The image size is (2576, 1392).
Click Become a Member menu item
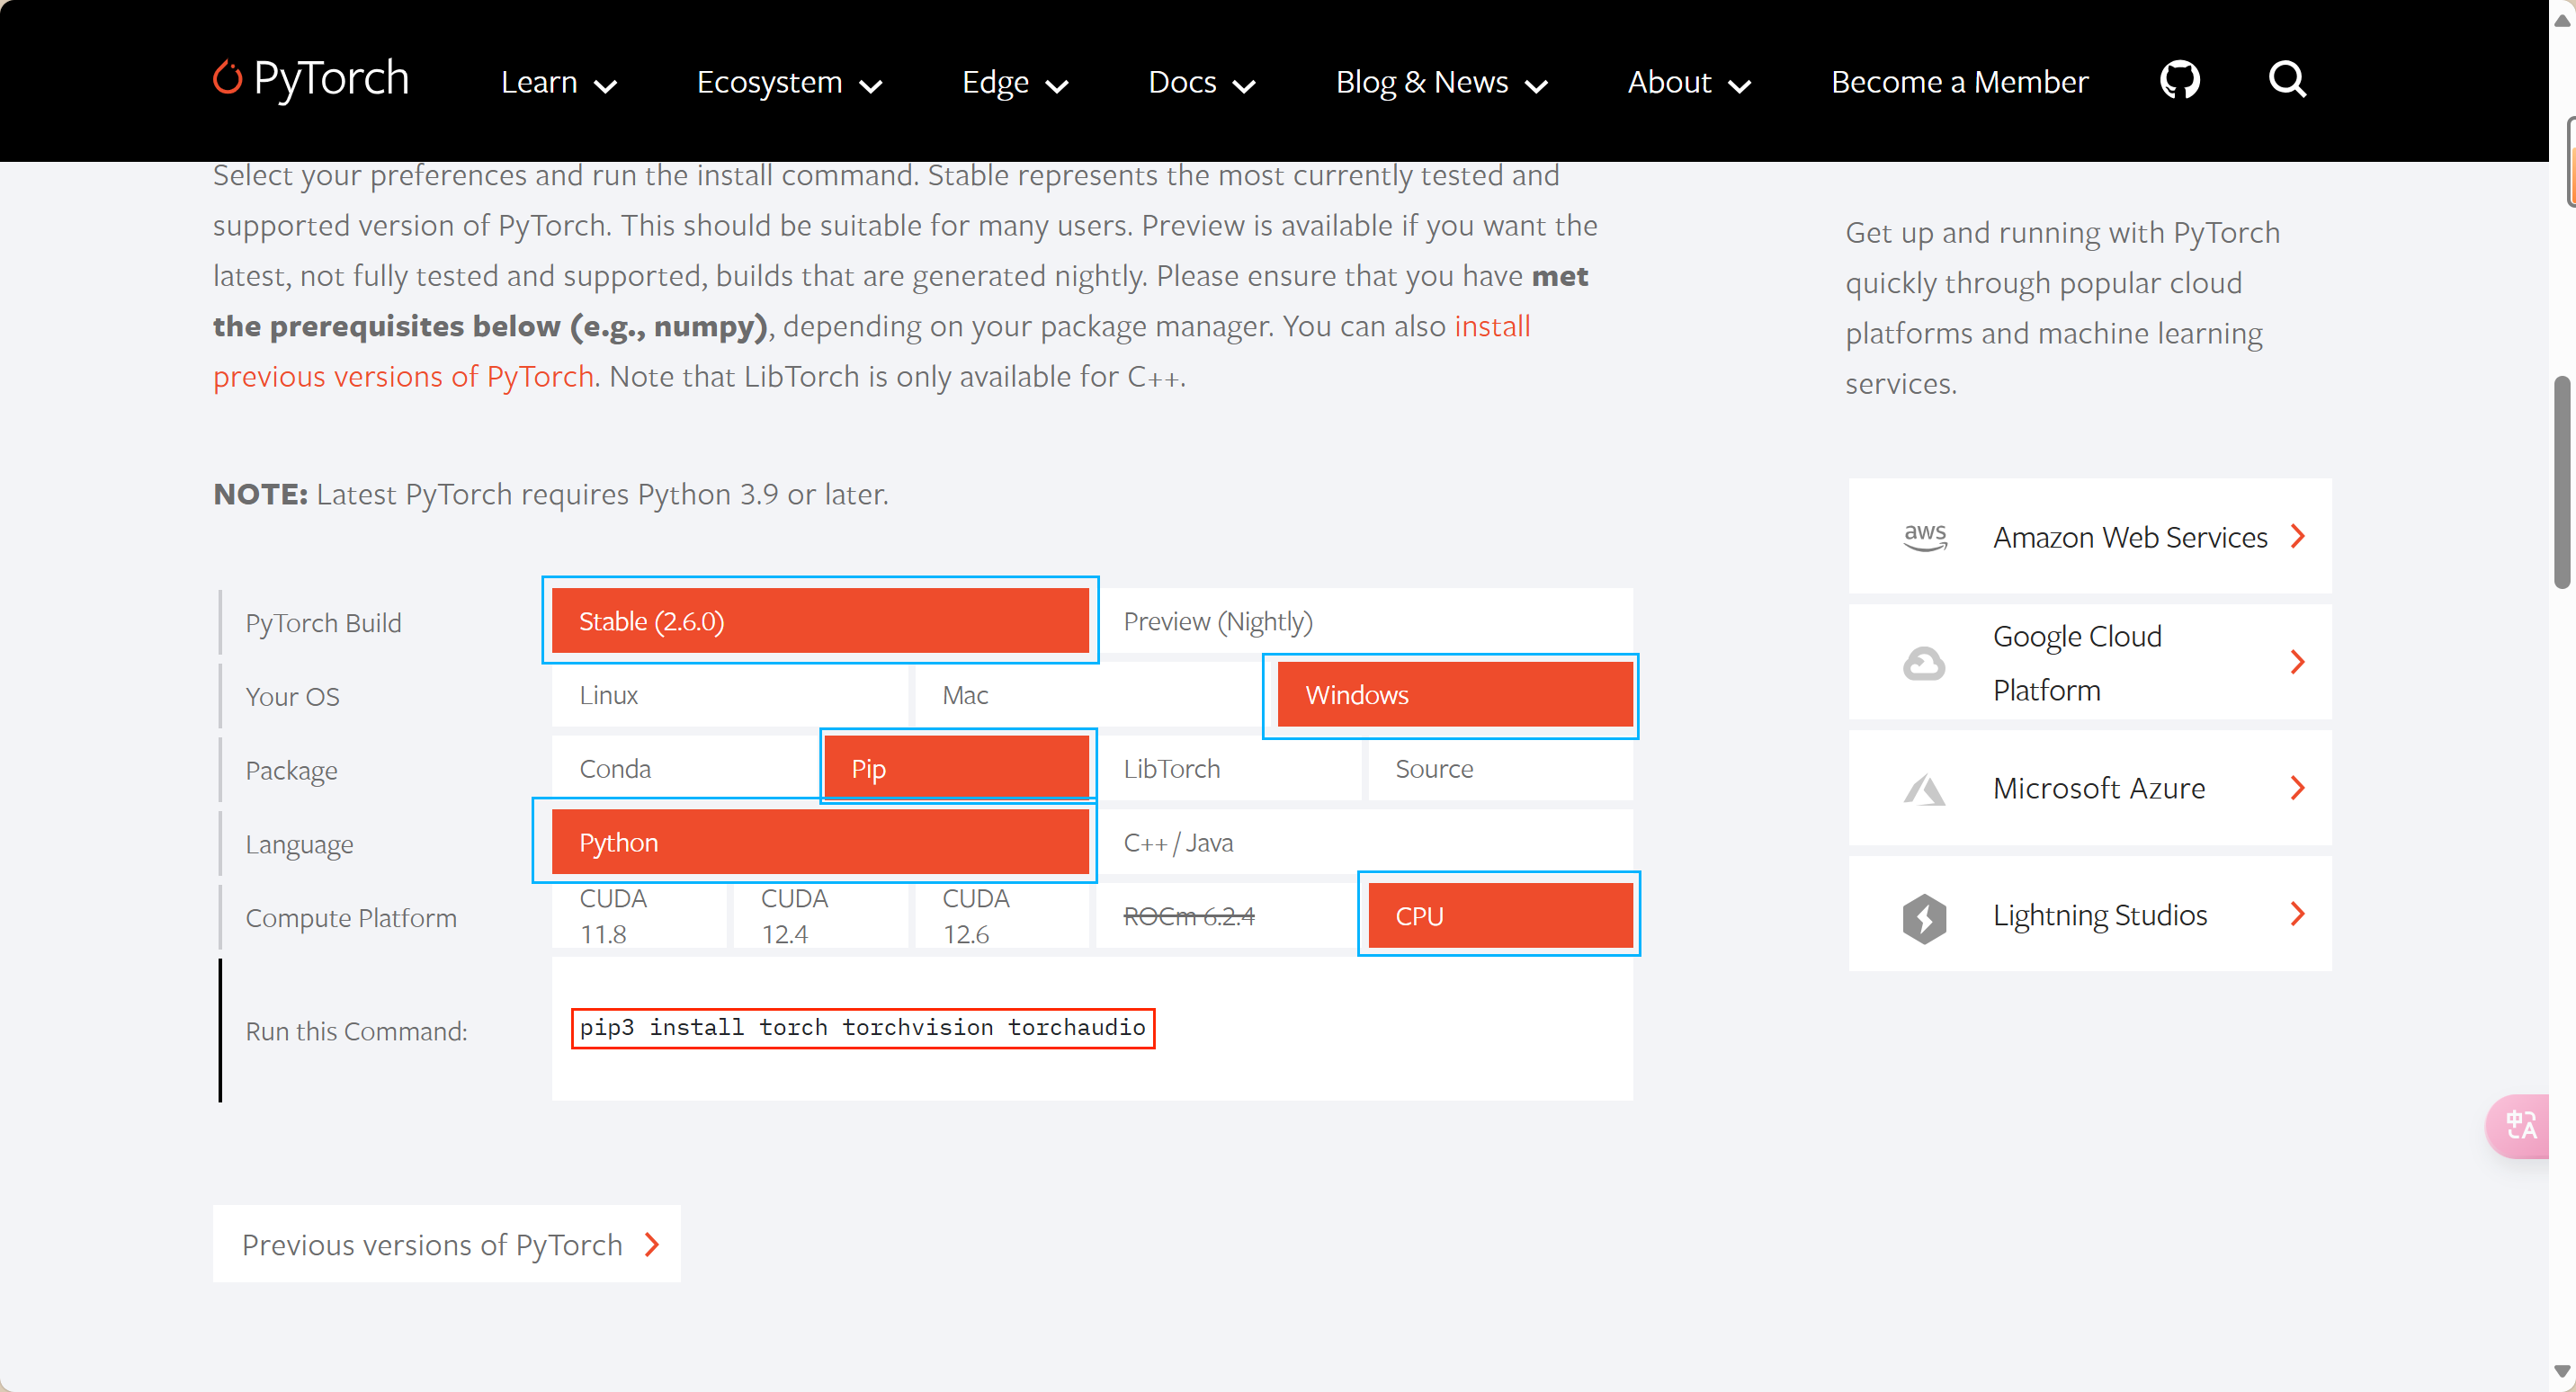click(x=1958, y=82)
